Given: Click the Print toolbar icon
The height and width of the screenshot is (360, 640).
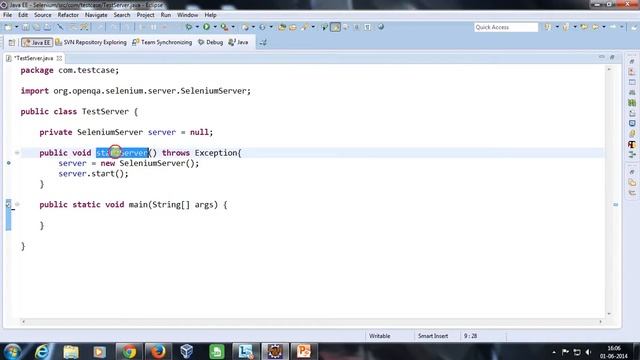Looking at the screenshot, I should pyautogui.click(x=48, y=27).
